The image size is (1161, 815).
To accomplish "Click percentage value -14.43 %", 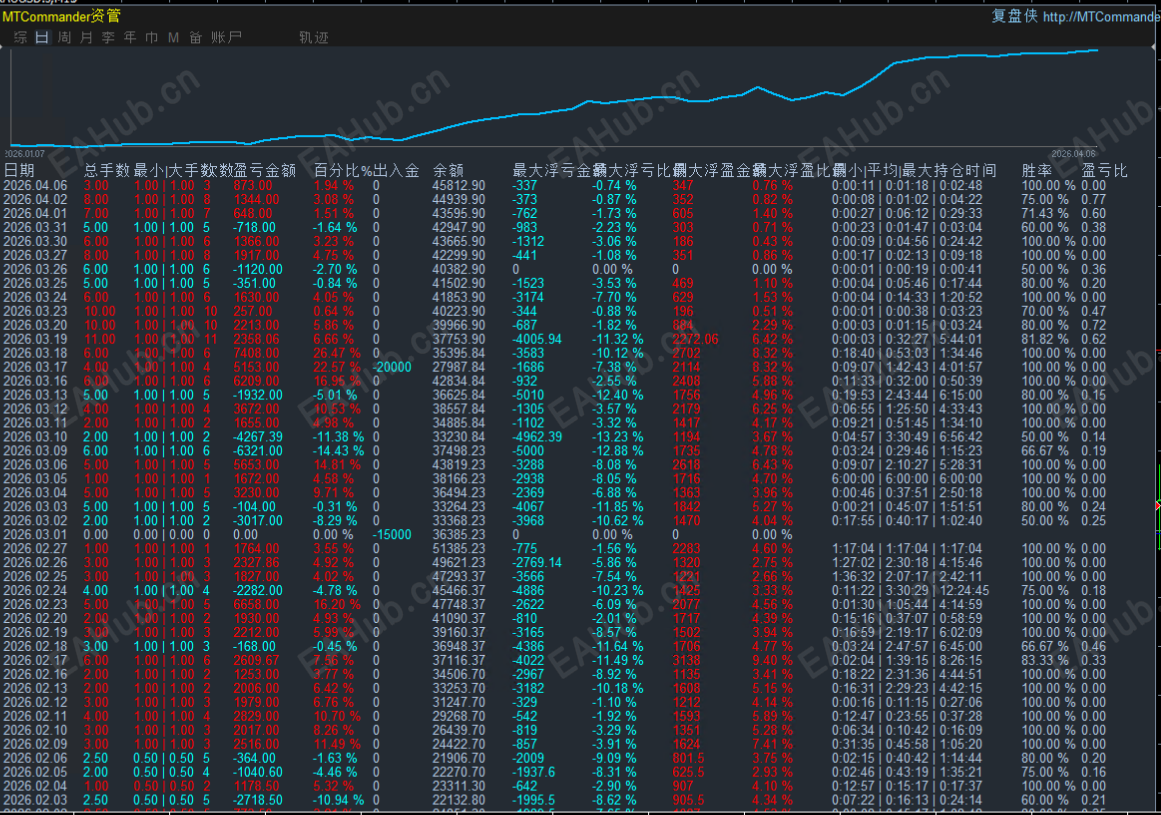I will click(x=338, y=451).
